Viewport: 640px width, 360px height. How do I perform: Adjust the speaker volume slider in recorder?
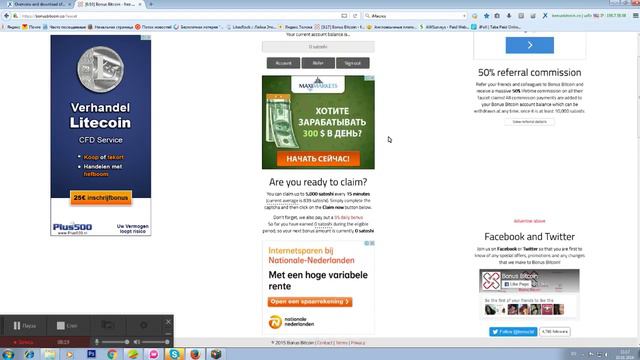point(156,342)
